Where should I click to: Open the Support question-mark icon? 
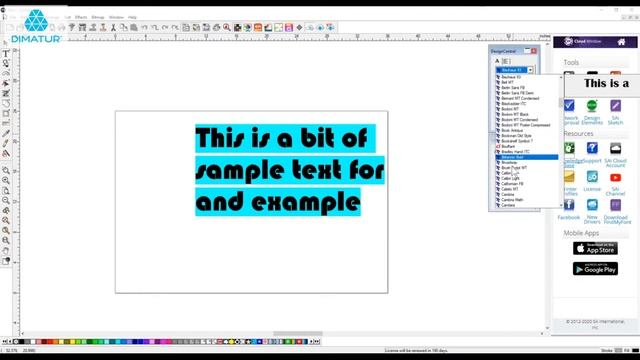(592, 148)
